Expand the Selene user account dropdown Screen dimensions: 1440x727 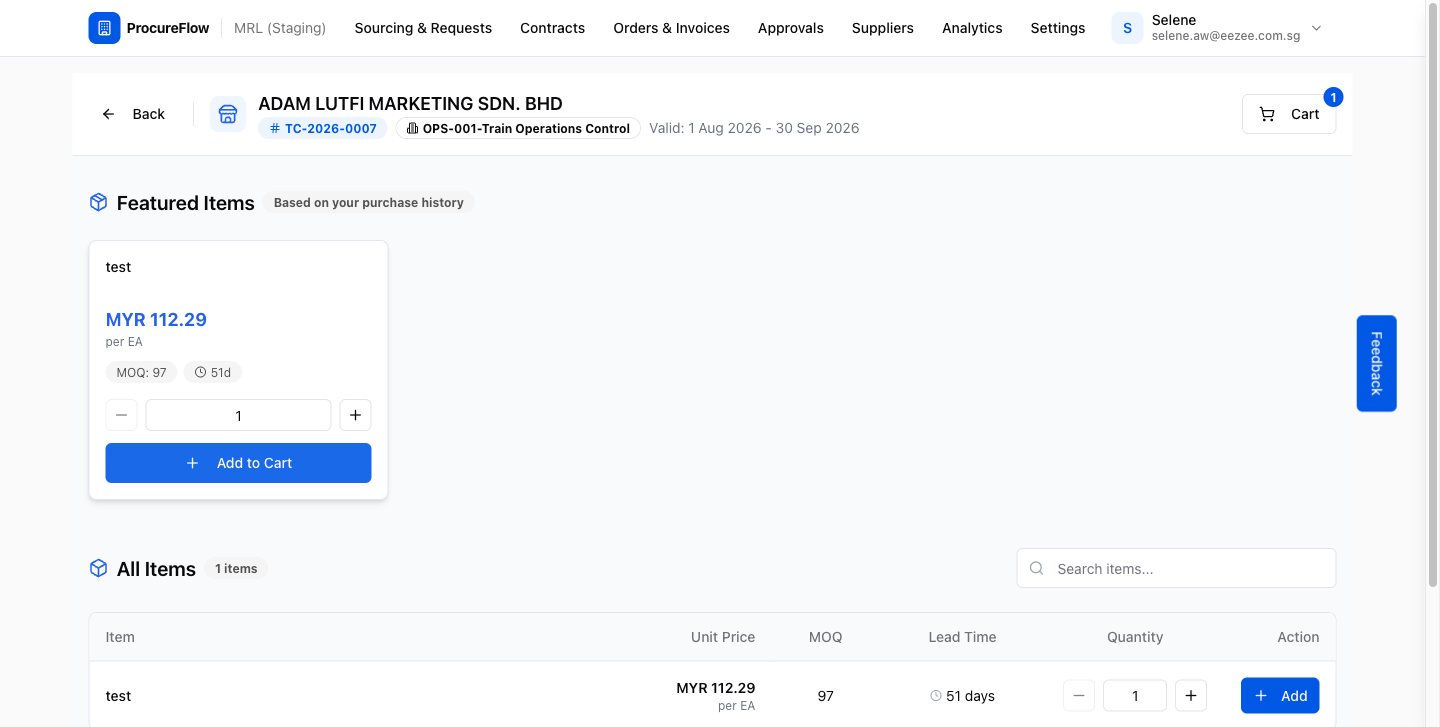pyautogui.click(x=1316, y=28)
